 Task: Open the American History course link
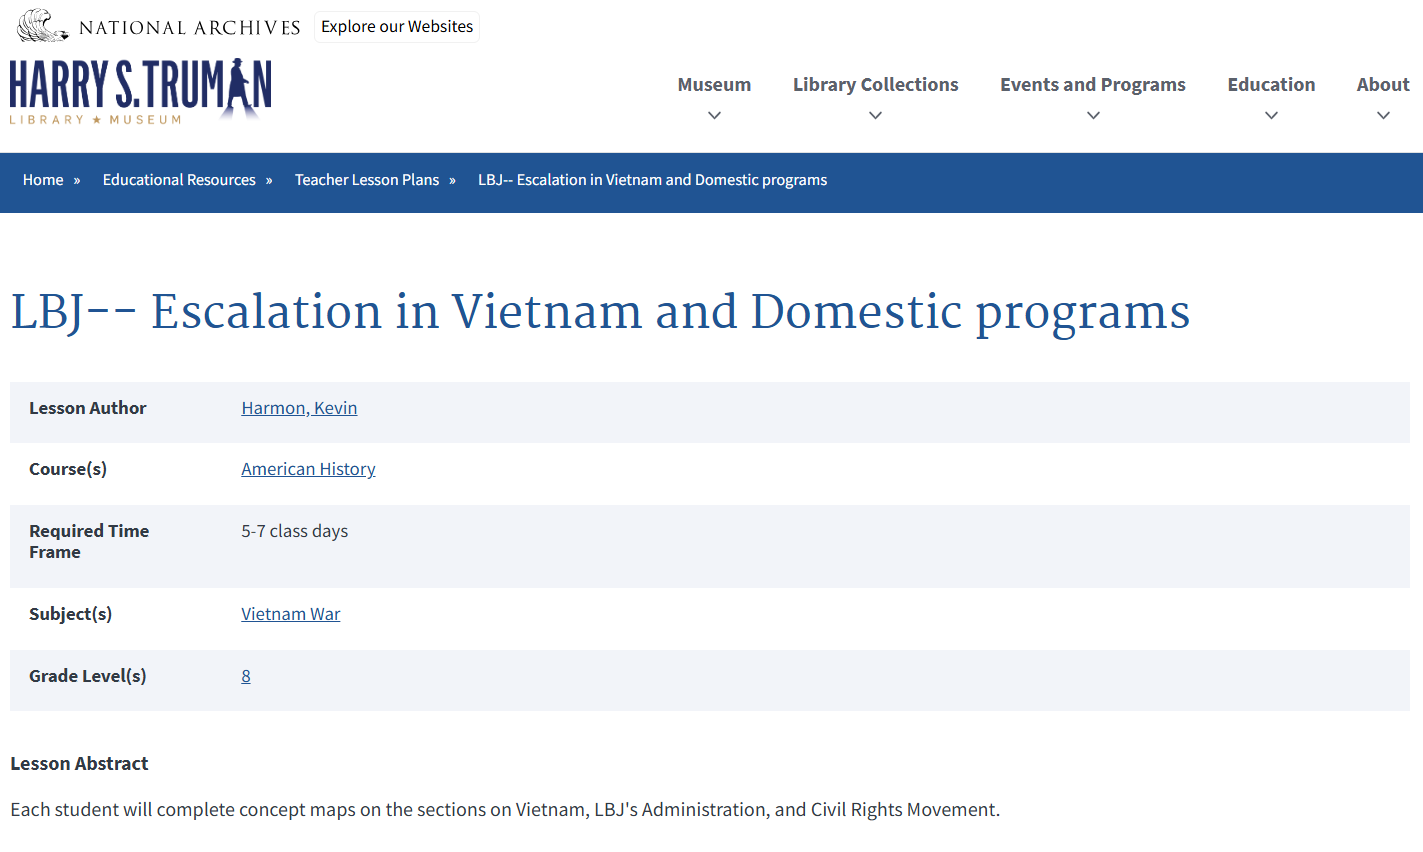(x=308, y=468)
